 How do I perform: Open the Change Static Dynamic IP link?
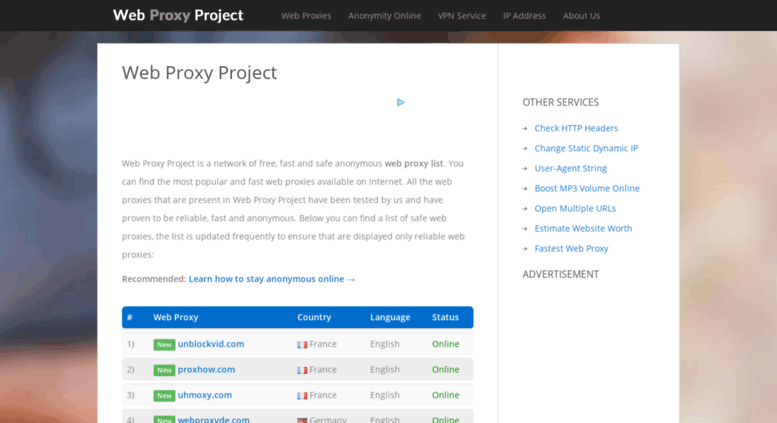pyautogui.click(x=586, y=148)
